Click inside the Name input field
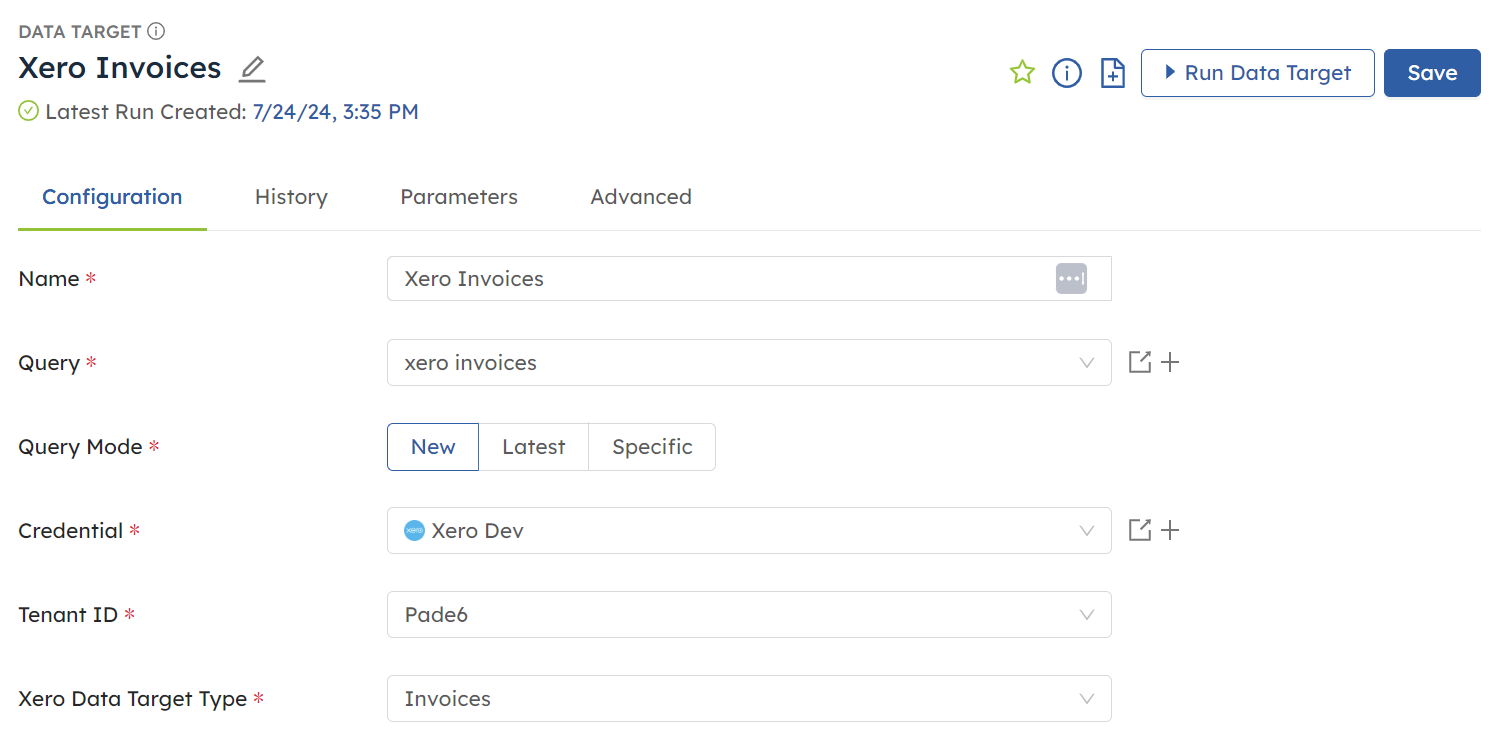The image size is (1498, 736). (700, 278)
